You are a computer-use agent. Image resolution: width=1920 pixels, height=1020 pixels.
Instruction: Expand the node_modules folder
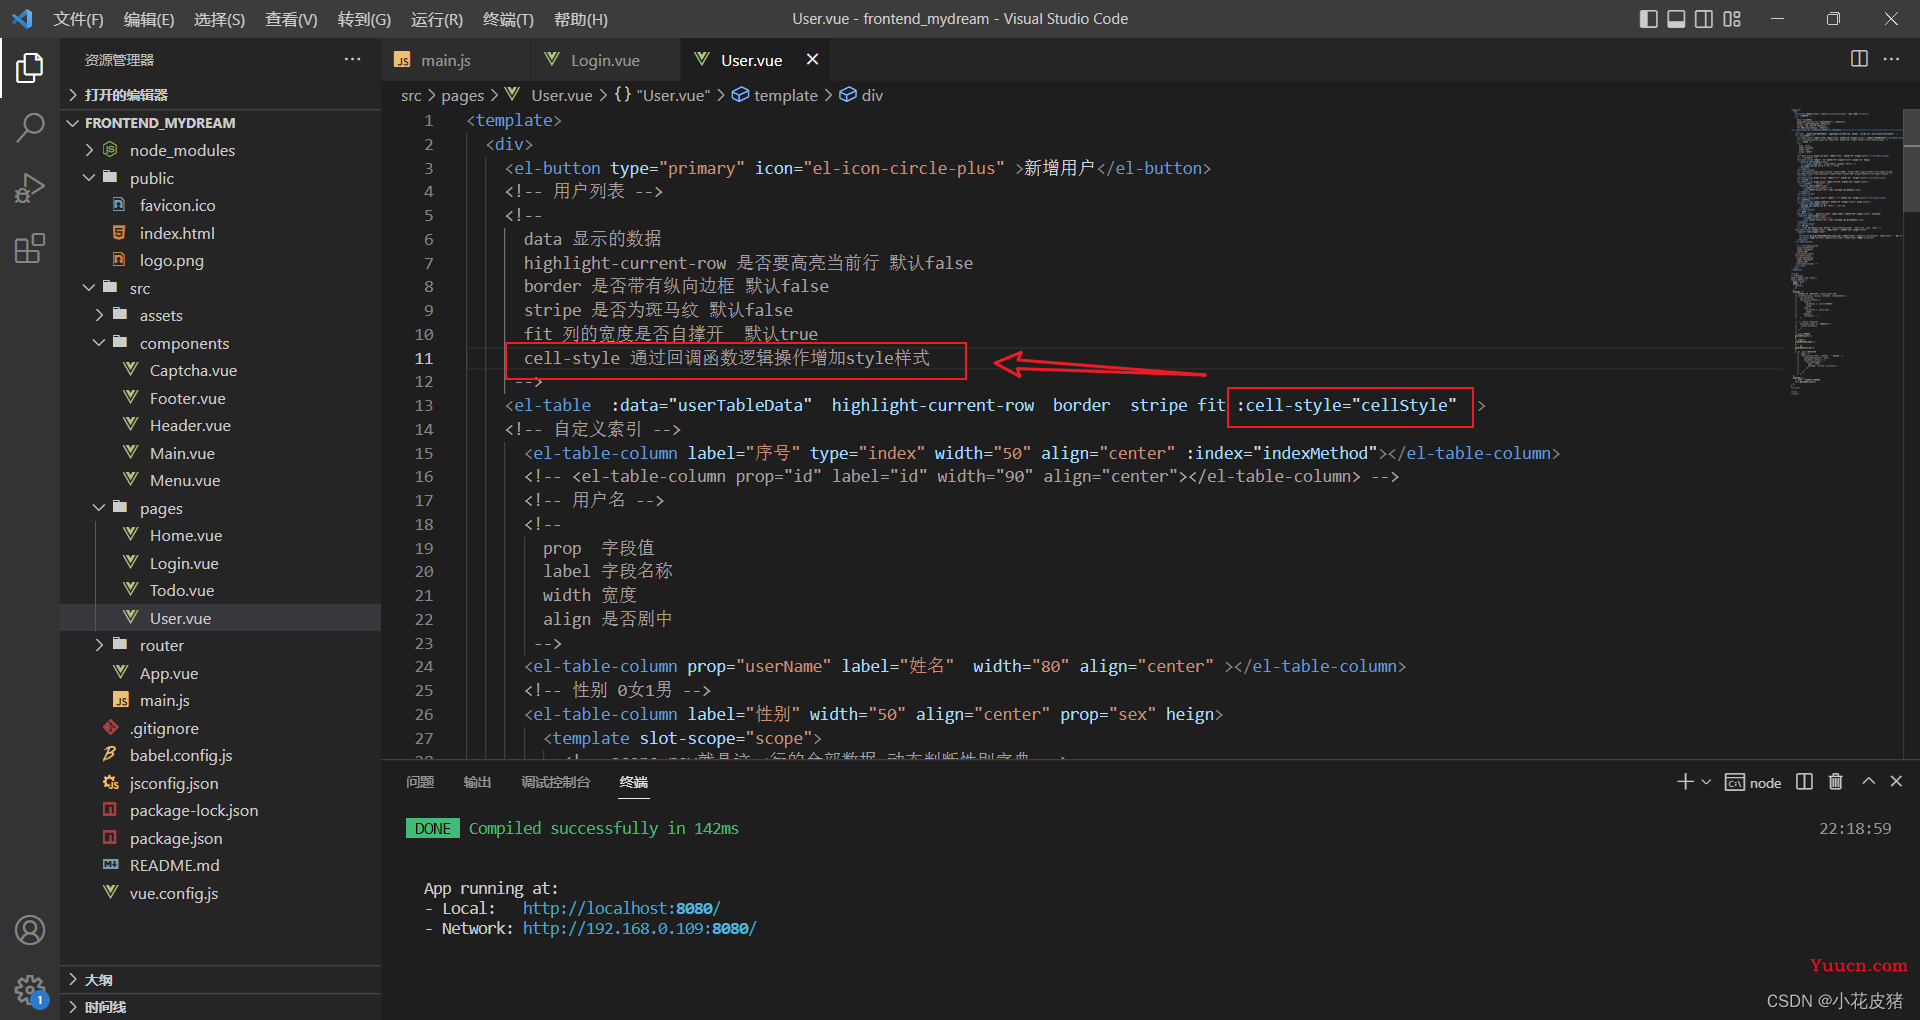[x=182, y=150]
